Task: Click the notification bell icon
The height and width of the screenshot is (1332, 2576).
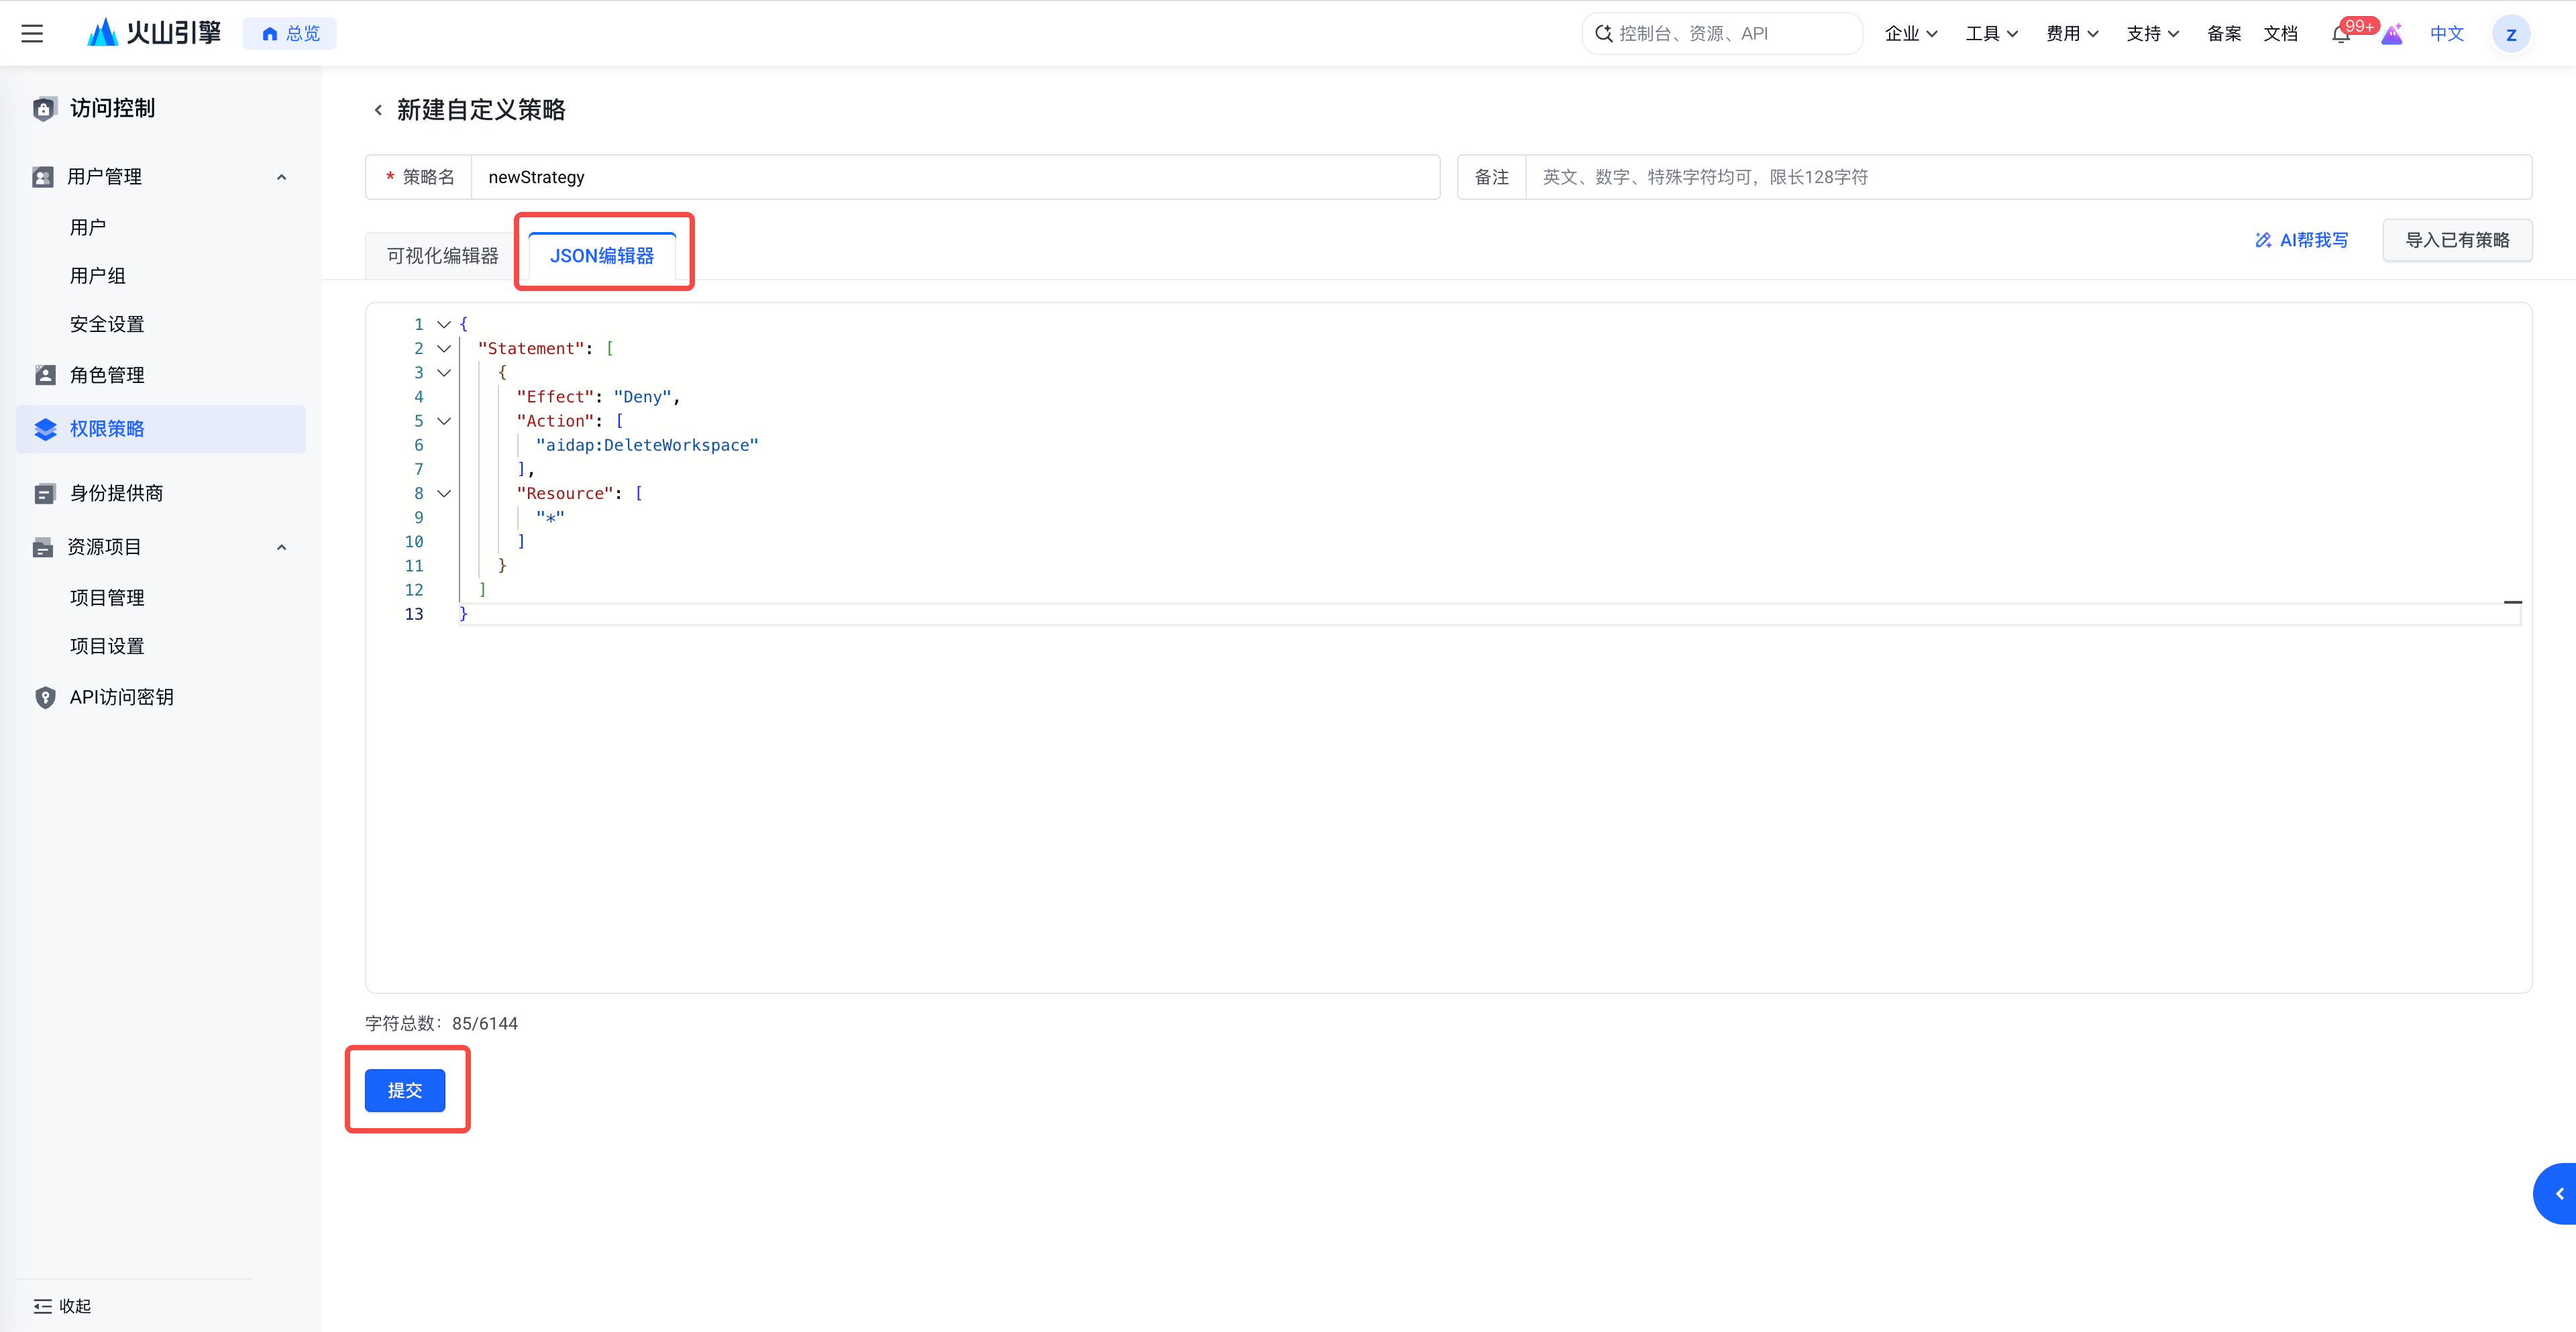Action: [x=2341, y=34]
